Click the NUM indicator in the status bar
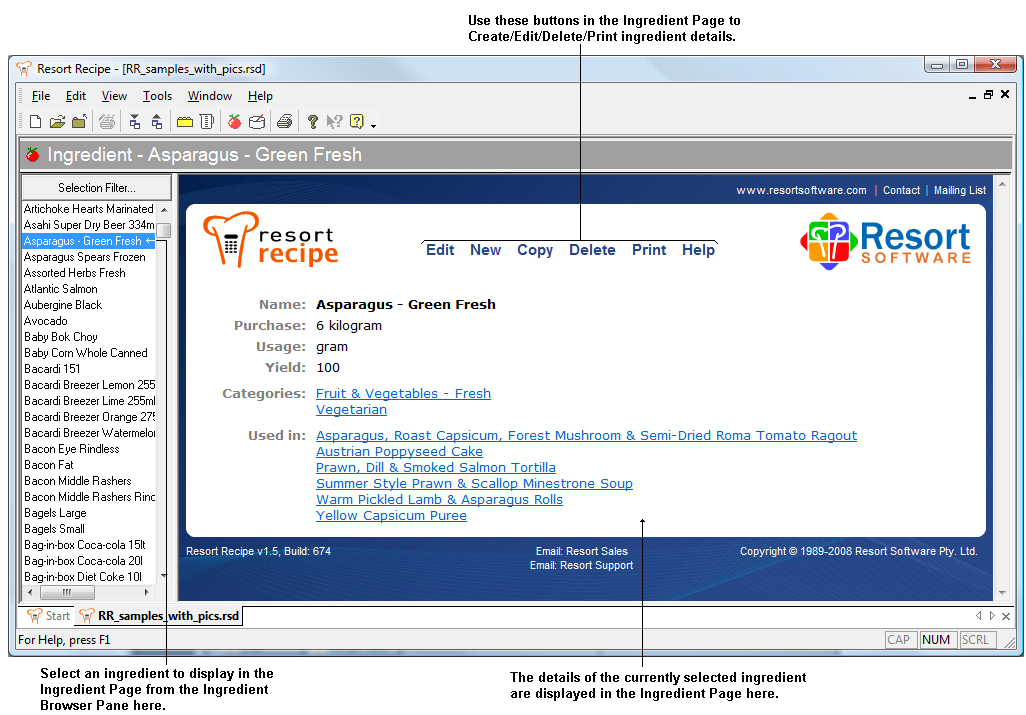The width and height of the screenshot is (1026, 715). coord(936,640)
